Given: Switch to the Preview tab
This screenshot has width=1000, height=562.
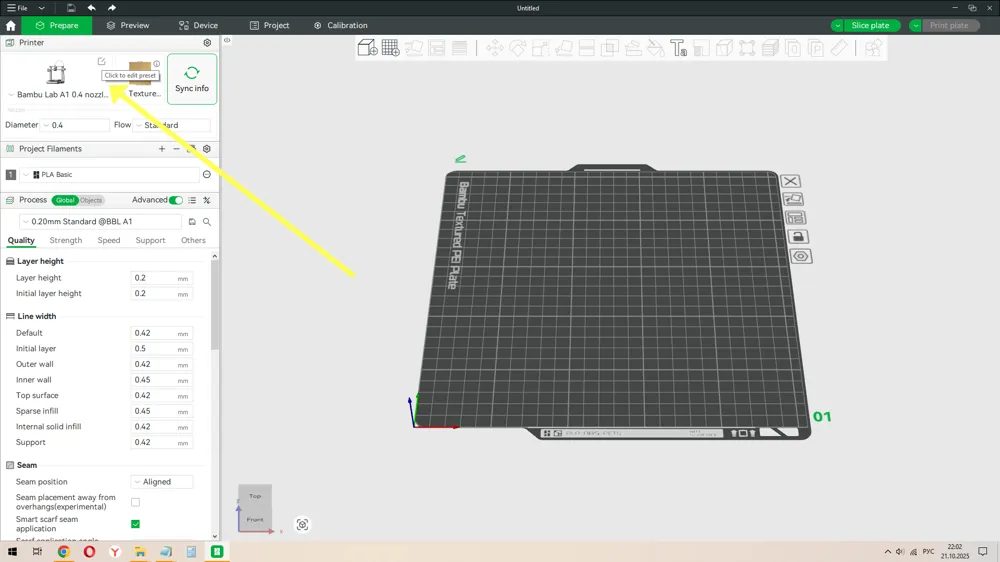Looking at the screenshot, I should [128, 26].
